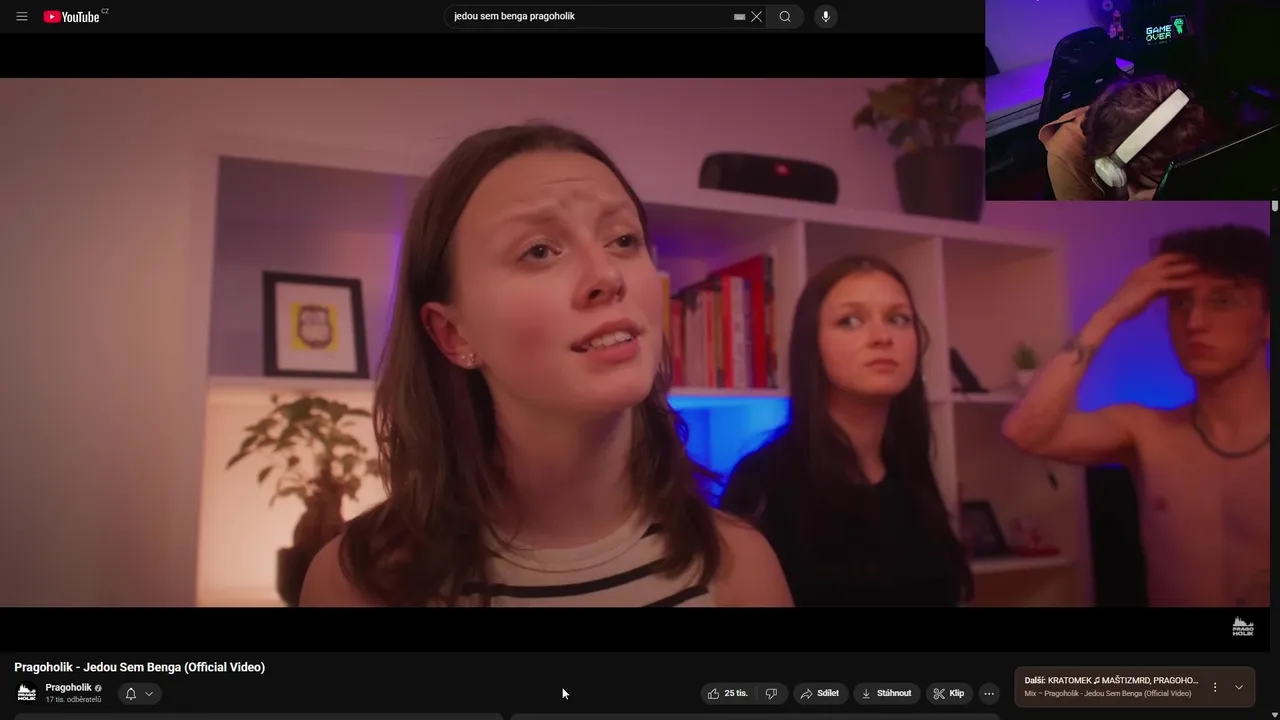
Task: Click the magnifier search button
Action: coord(785,16)
